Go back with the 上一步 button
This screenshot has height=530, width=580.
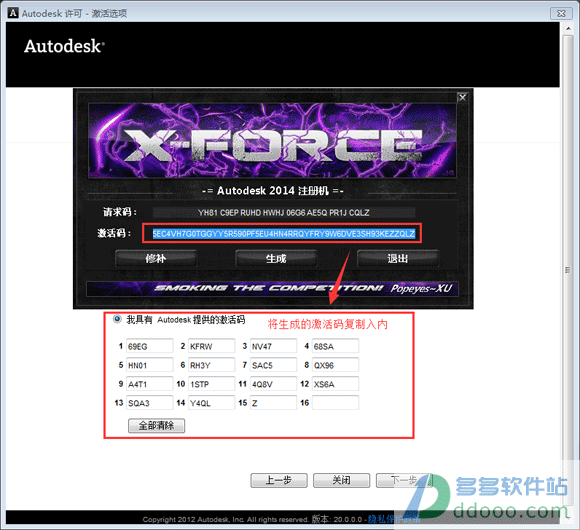(x=279, y=480)
